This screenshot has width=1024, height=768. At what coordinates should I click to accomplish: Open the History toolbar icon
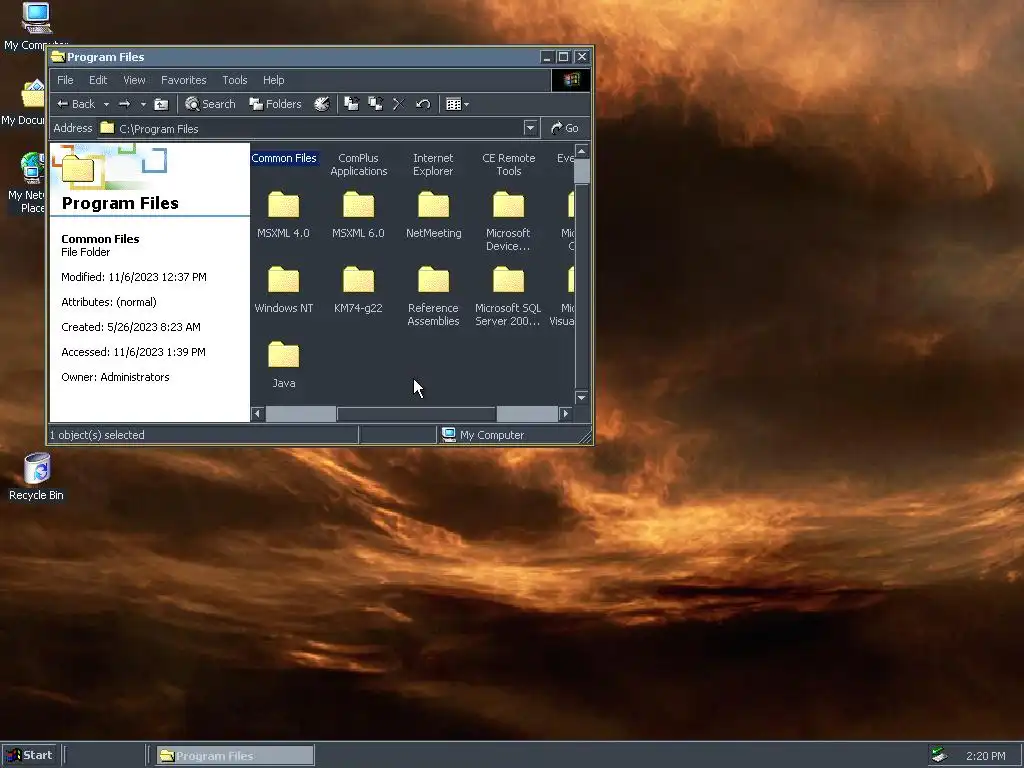pos(321,104)
